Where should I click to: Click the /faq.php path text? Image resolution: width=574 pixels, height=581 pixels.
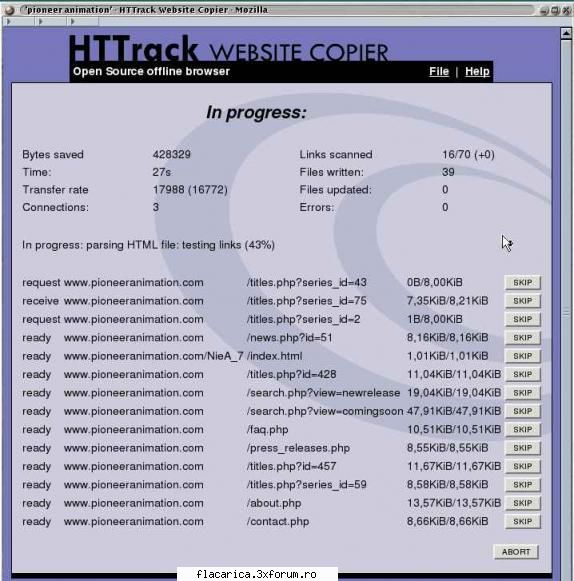click(x=267, y=429)
